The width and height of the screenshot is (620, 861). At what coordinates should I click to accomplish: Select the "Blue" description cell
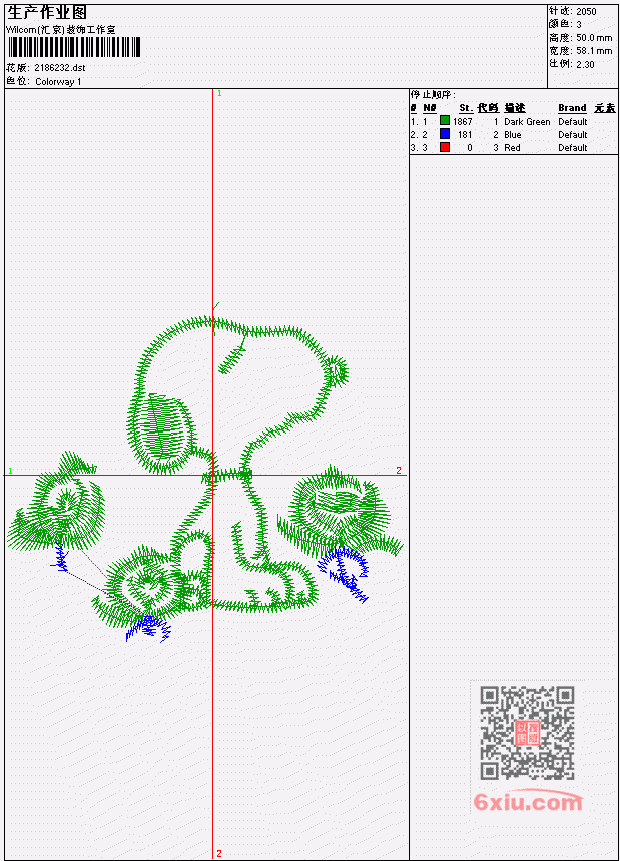pos(513,135)
